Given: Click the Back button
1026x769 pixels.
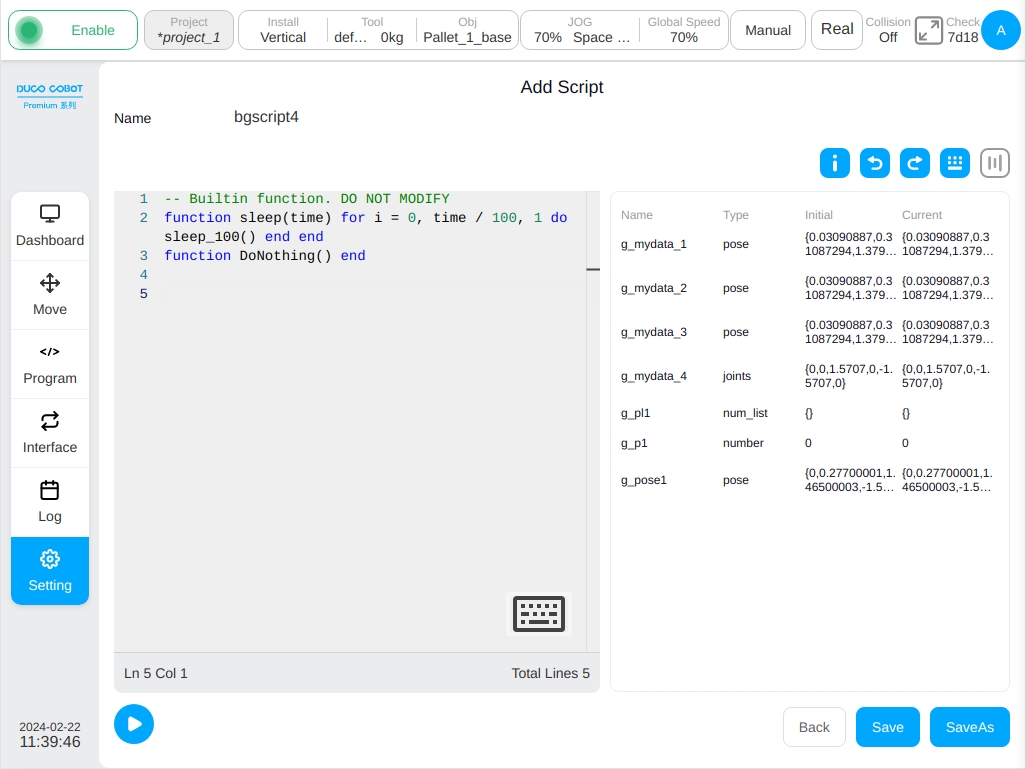Looking at the screenshot, I should tap(814, 727).
